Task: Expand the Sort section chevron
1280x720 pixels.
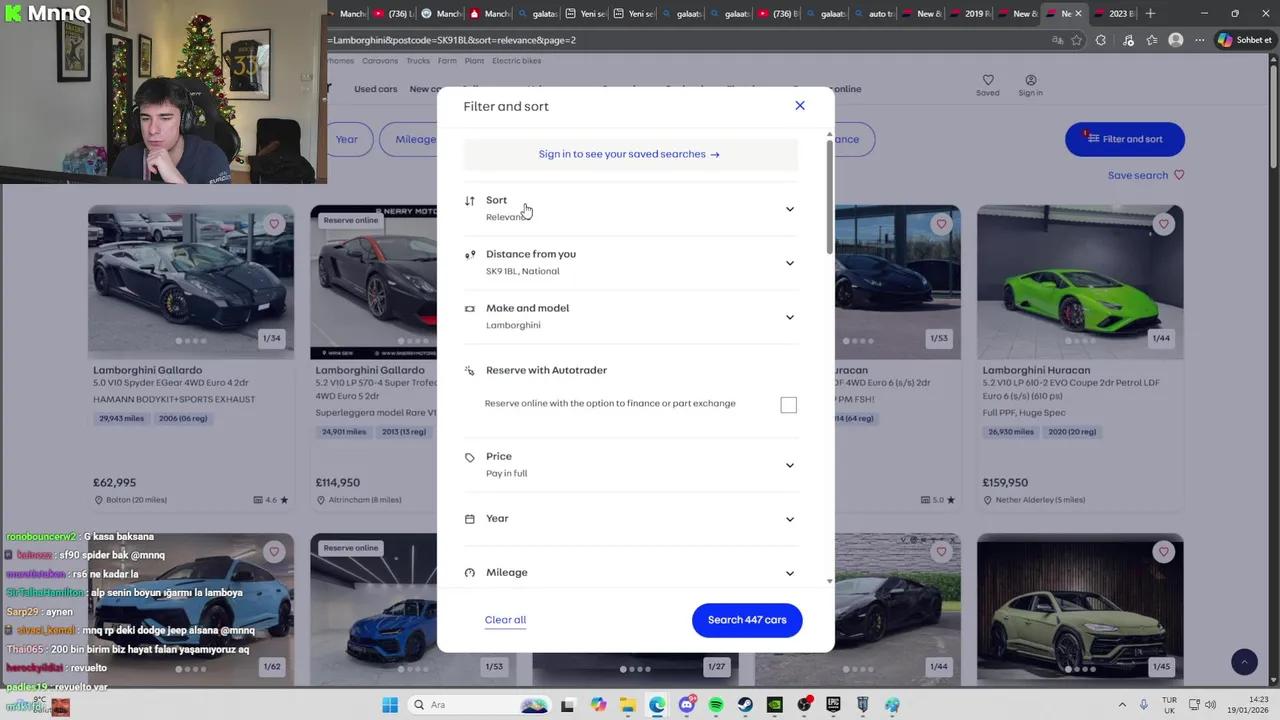Action: click(x=790, y=209)
